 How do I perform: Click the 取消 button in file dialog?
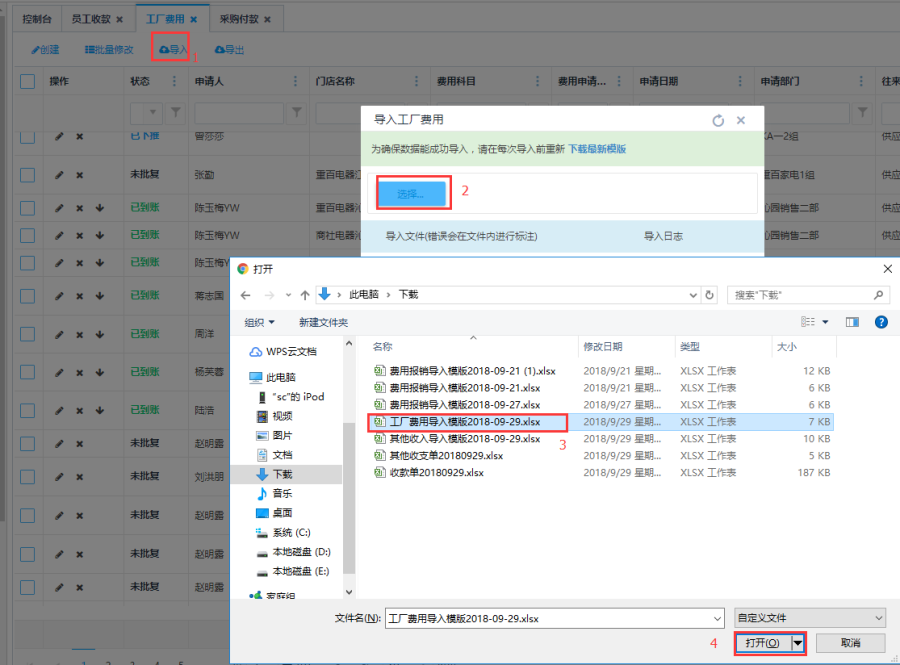pyautogui.click(x=850, y=643)
